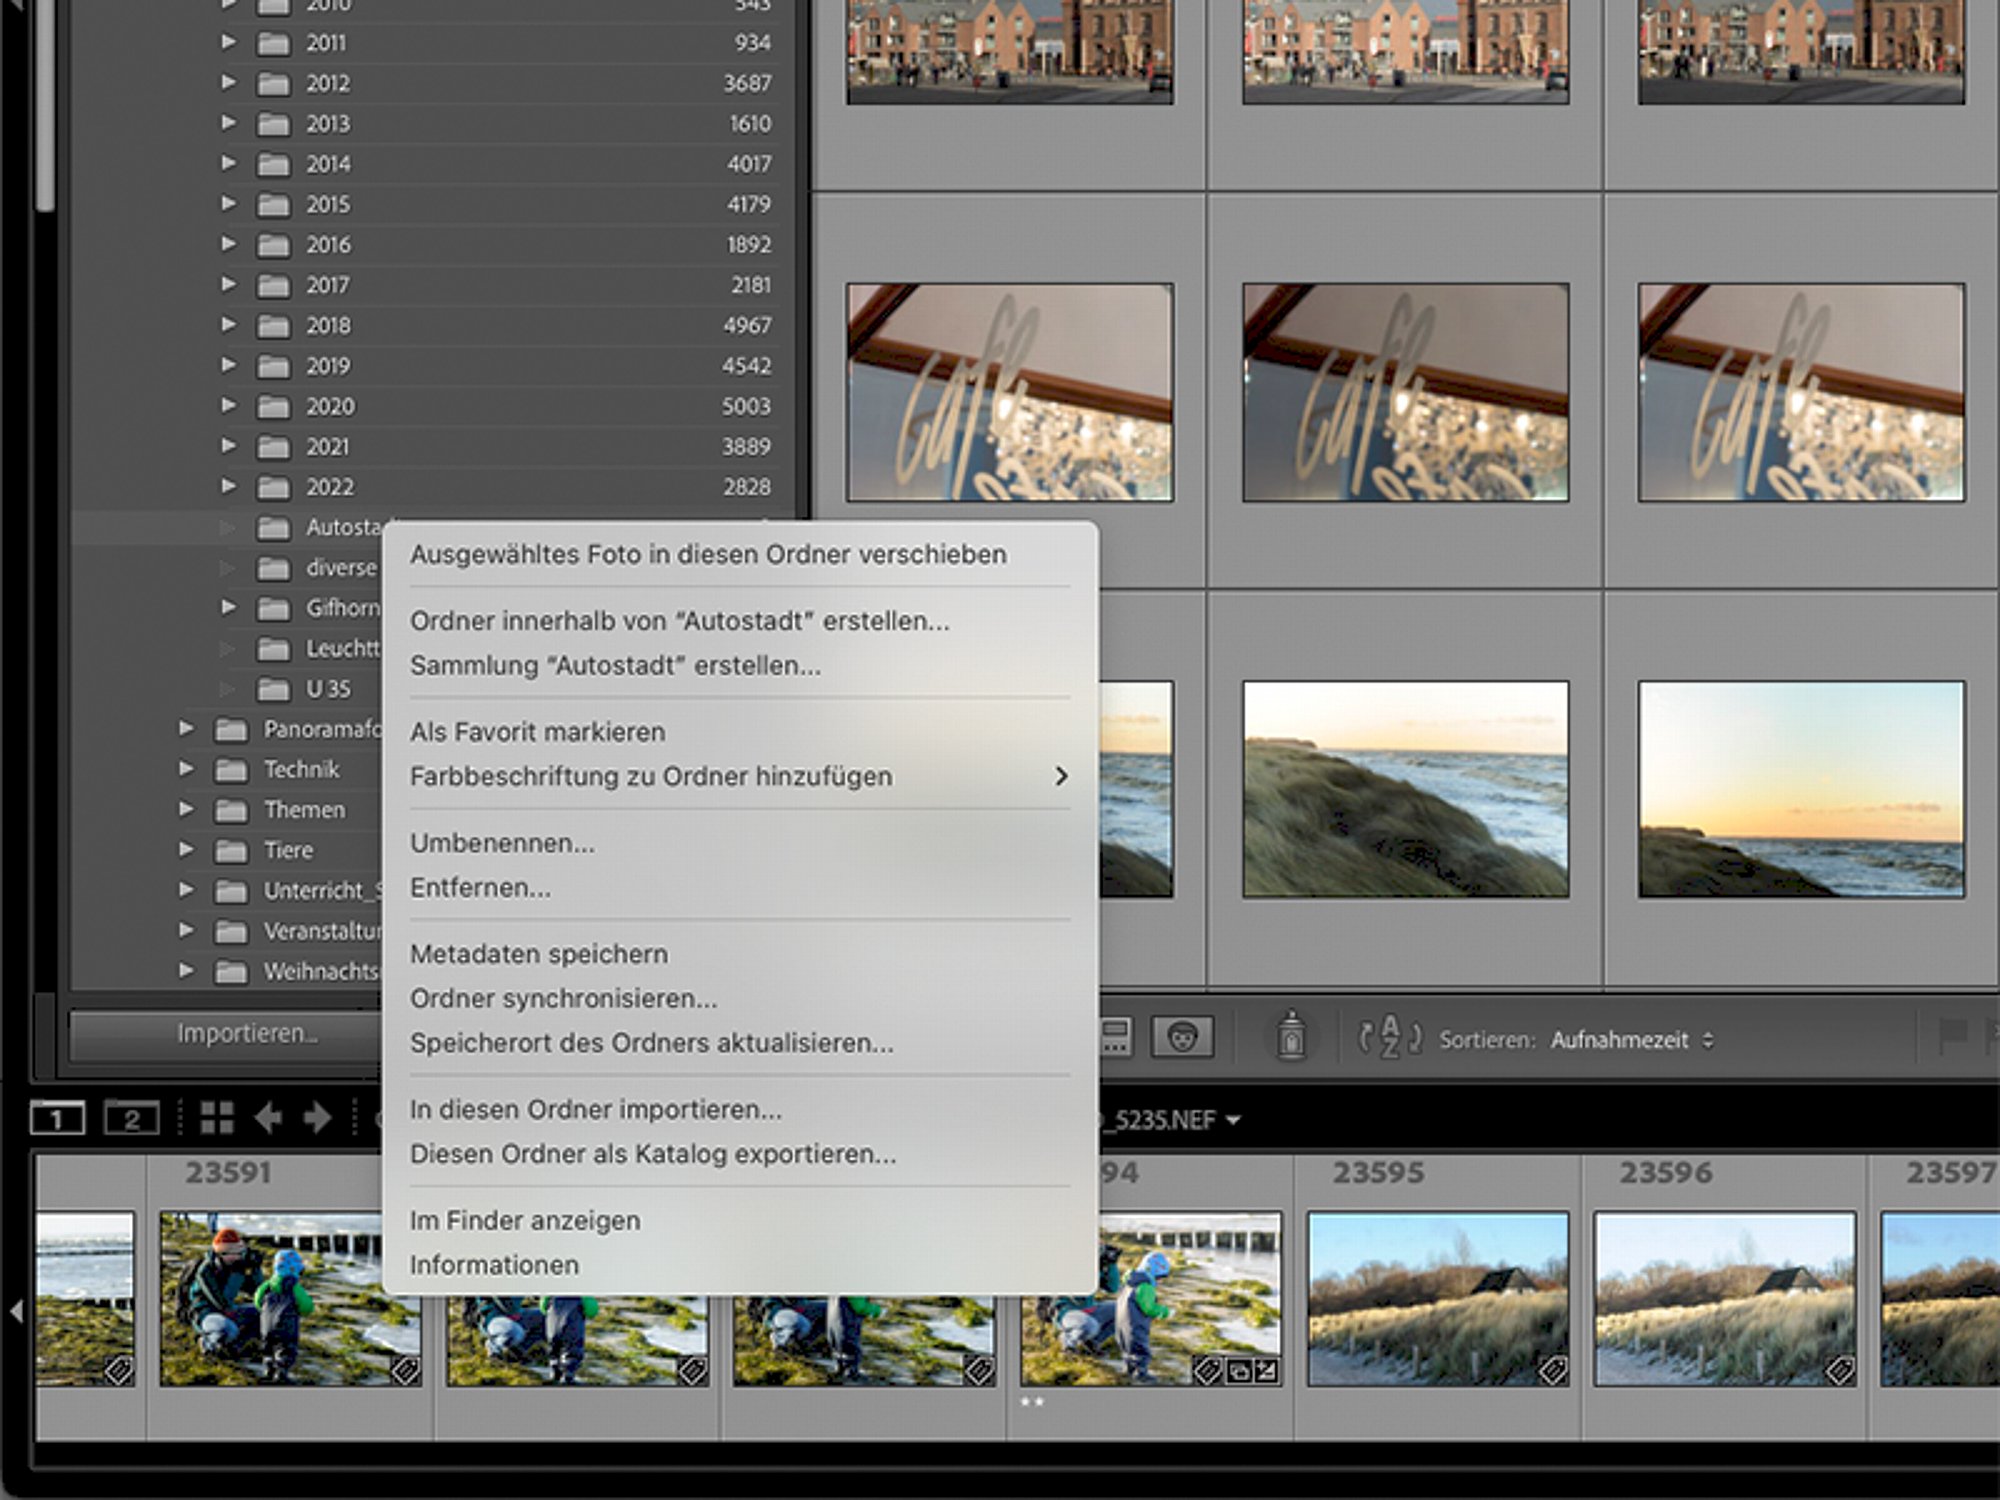
Task: Select middle Café sign grid thumbnail
Action: 1405,393
